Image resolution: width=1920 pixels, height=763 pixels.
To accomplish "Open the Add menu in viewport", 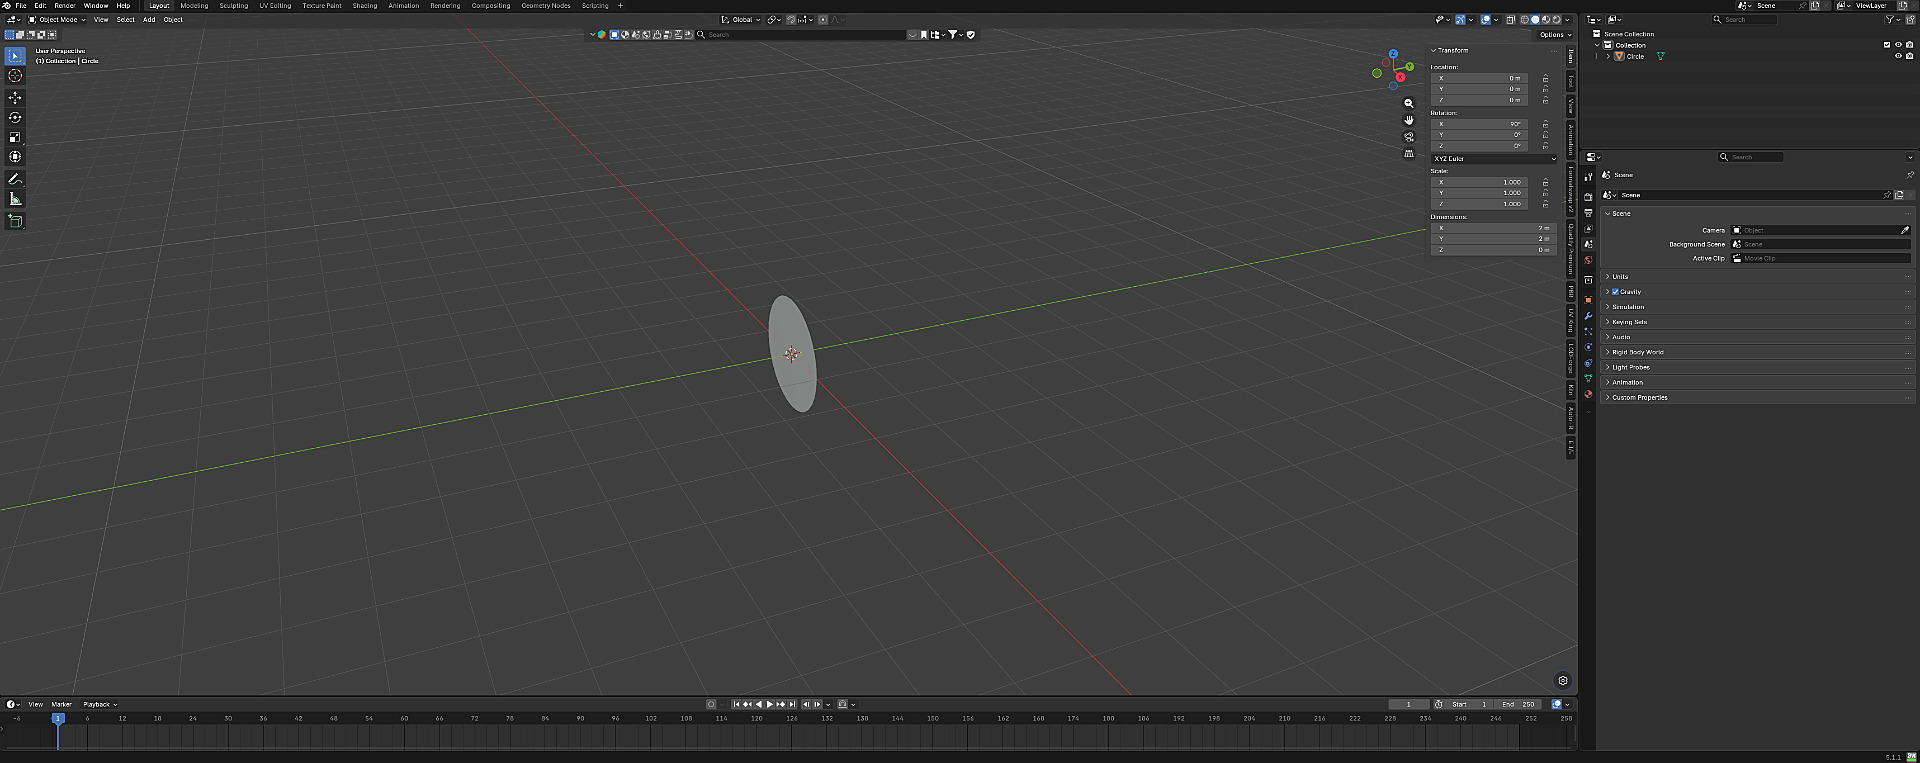I will click(x=149, y=19).
